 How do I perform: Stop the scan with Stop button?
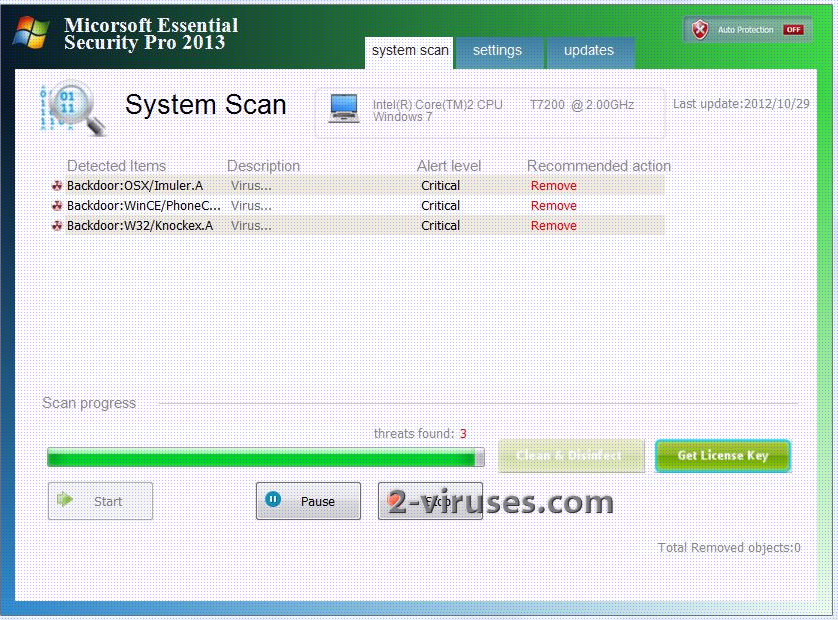click(x=430, y=501)
